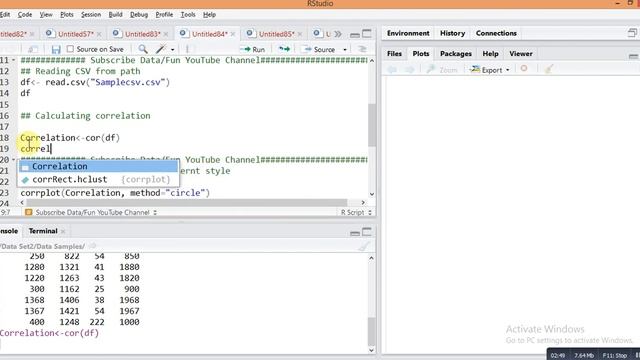Screen dimensions: 640x360
Task: Open section navigator Subscribe Data/Fun YouTube Channel
Action: [x=91, y=212]
